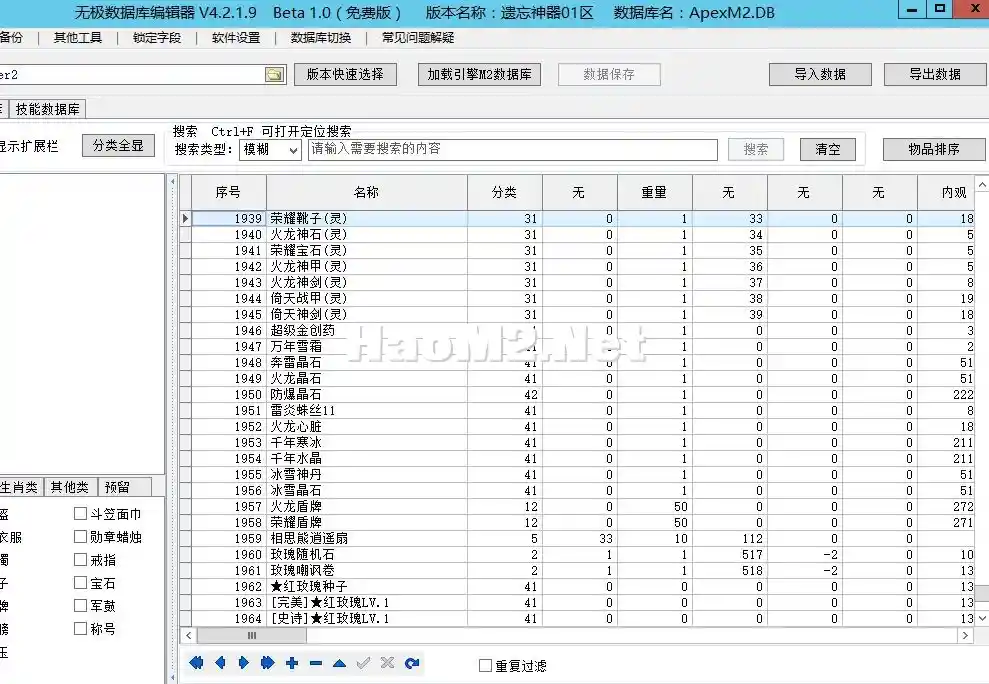Click the 重量 column header
Screen dimensions: 989x684
[x=654, y=192]
